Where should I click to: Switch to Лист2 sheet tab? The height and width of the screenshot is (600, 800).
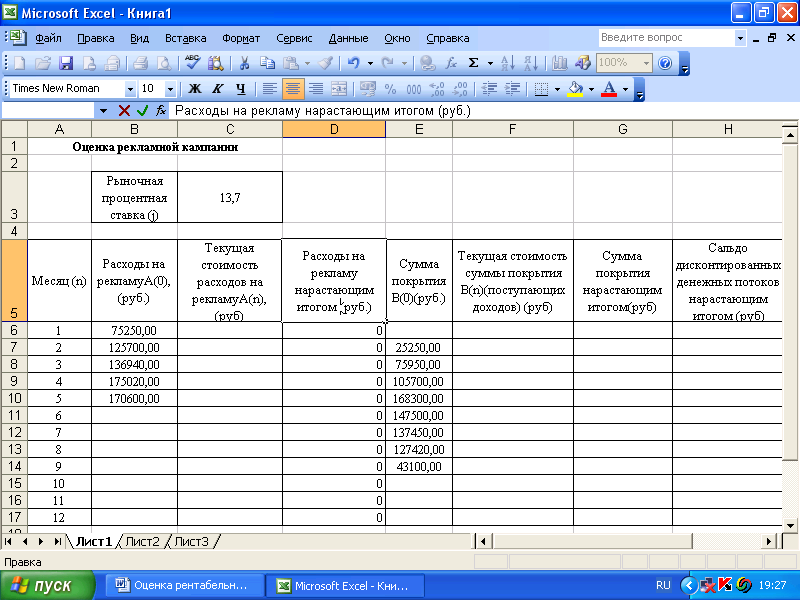142,541
